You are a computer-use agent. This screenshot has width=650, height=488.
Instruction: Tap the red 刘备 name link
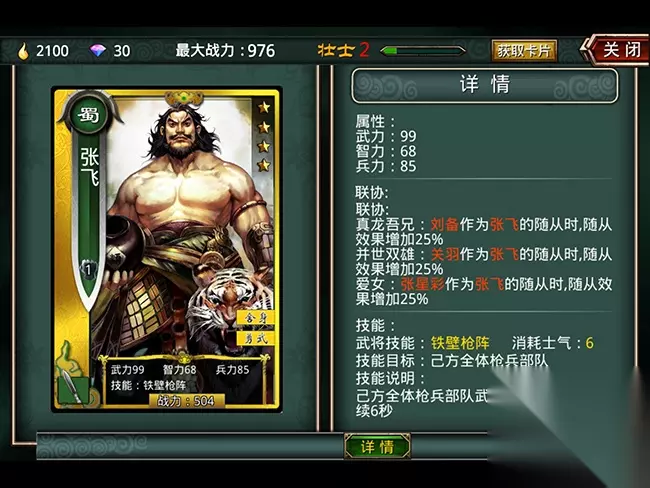444,225
